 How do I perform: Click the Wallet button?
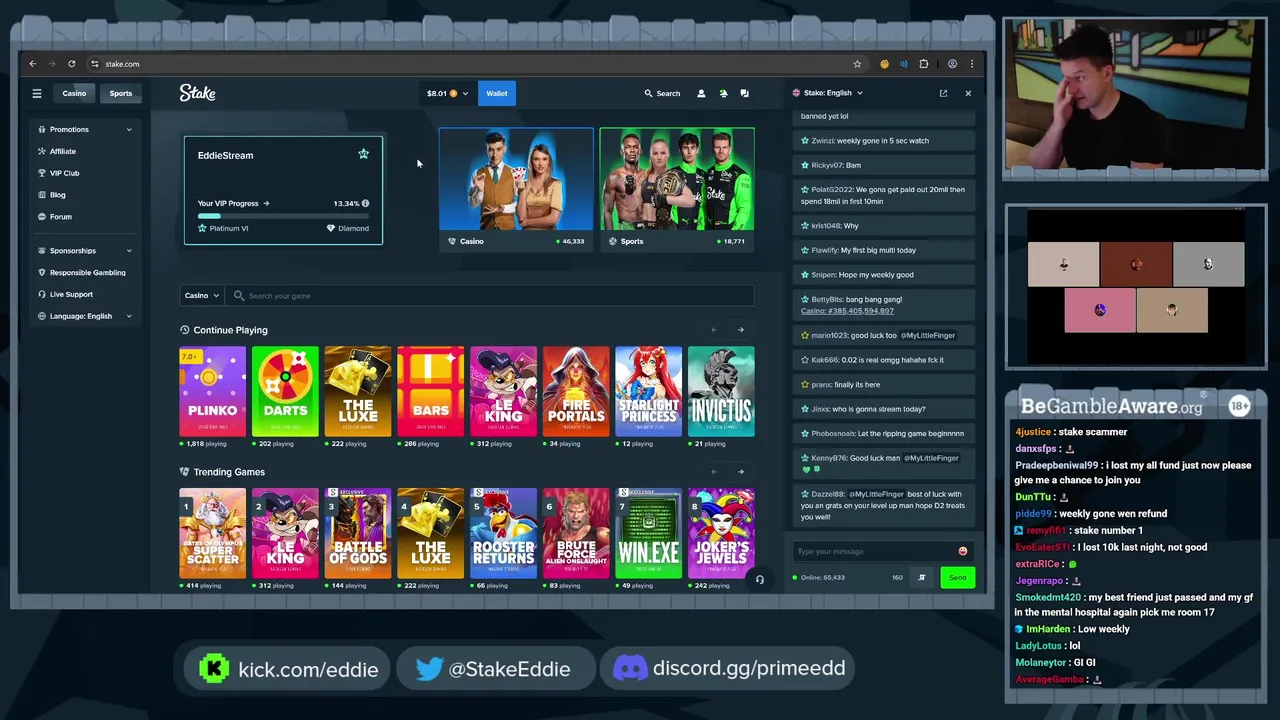click(497, 93)
